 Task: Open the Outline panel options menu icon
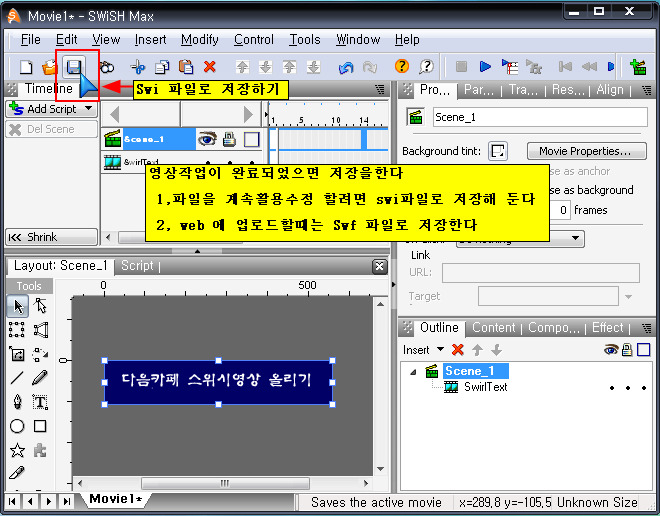click(647, 328)
